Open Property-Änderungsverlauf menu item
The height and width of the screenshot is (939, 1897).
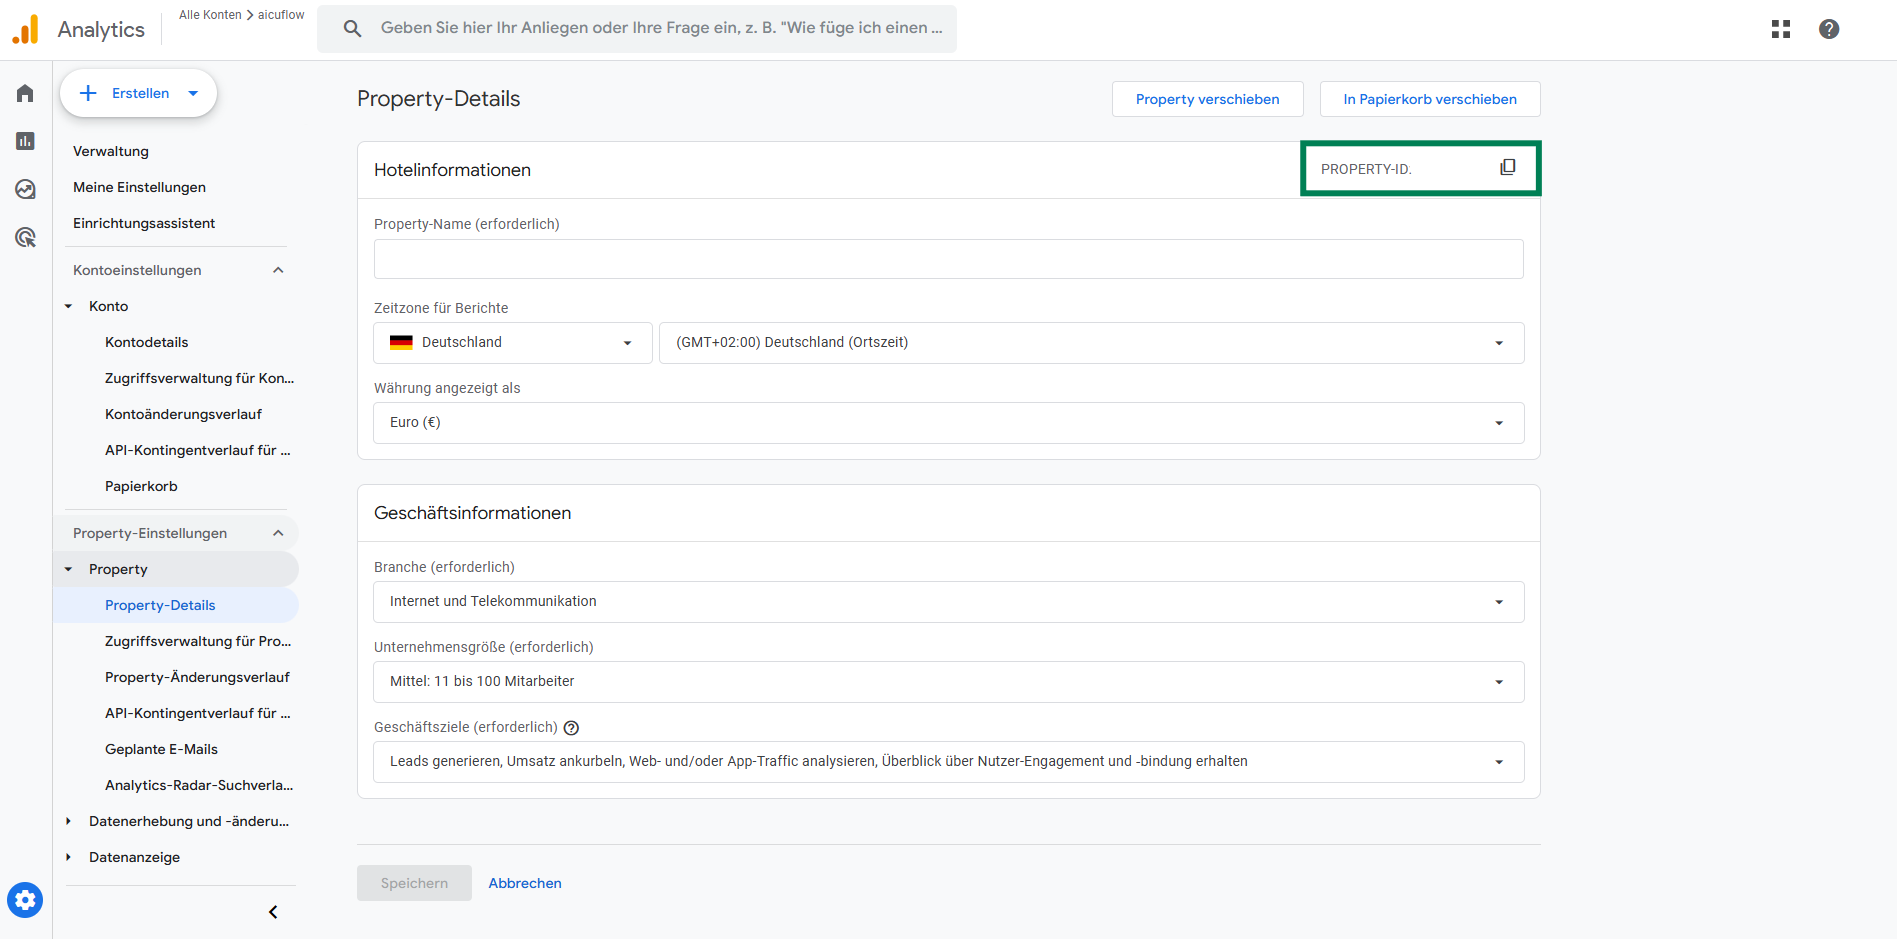(x=197, y=677)
